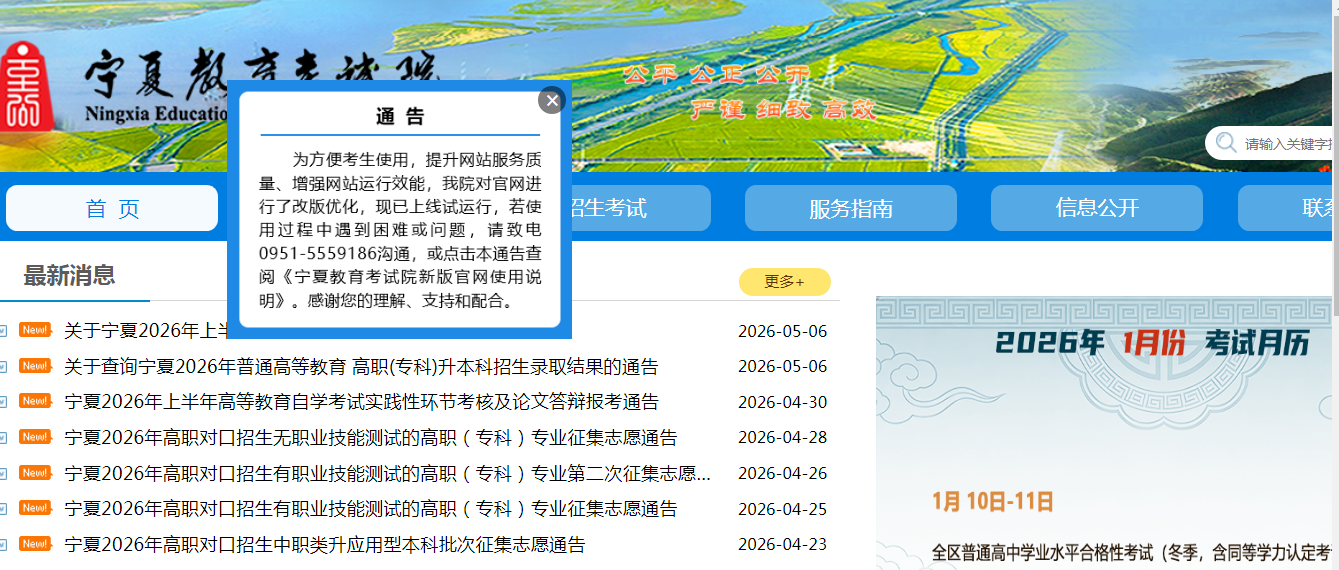The width and height of the screenshot is (1339, 570).
Task: Click the search magnifier icon
Action: point(1225,144)
